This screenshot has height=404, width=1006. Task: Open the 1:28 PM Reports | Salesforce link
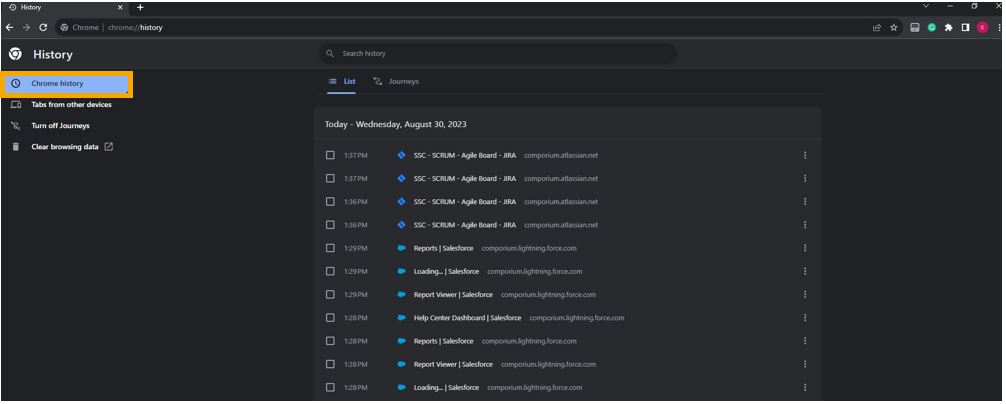(443, 341)
